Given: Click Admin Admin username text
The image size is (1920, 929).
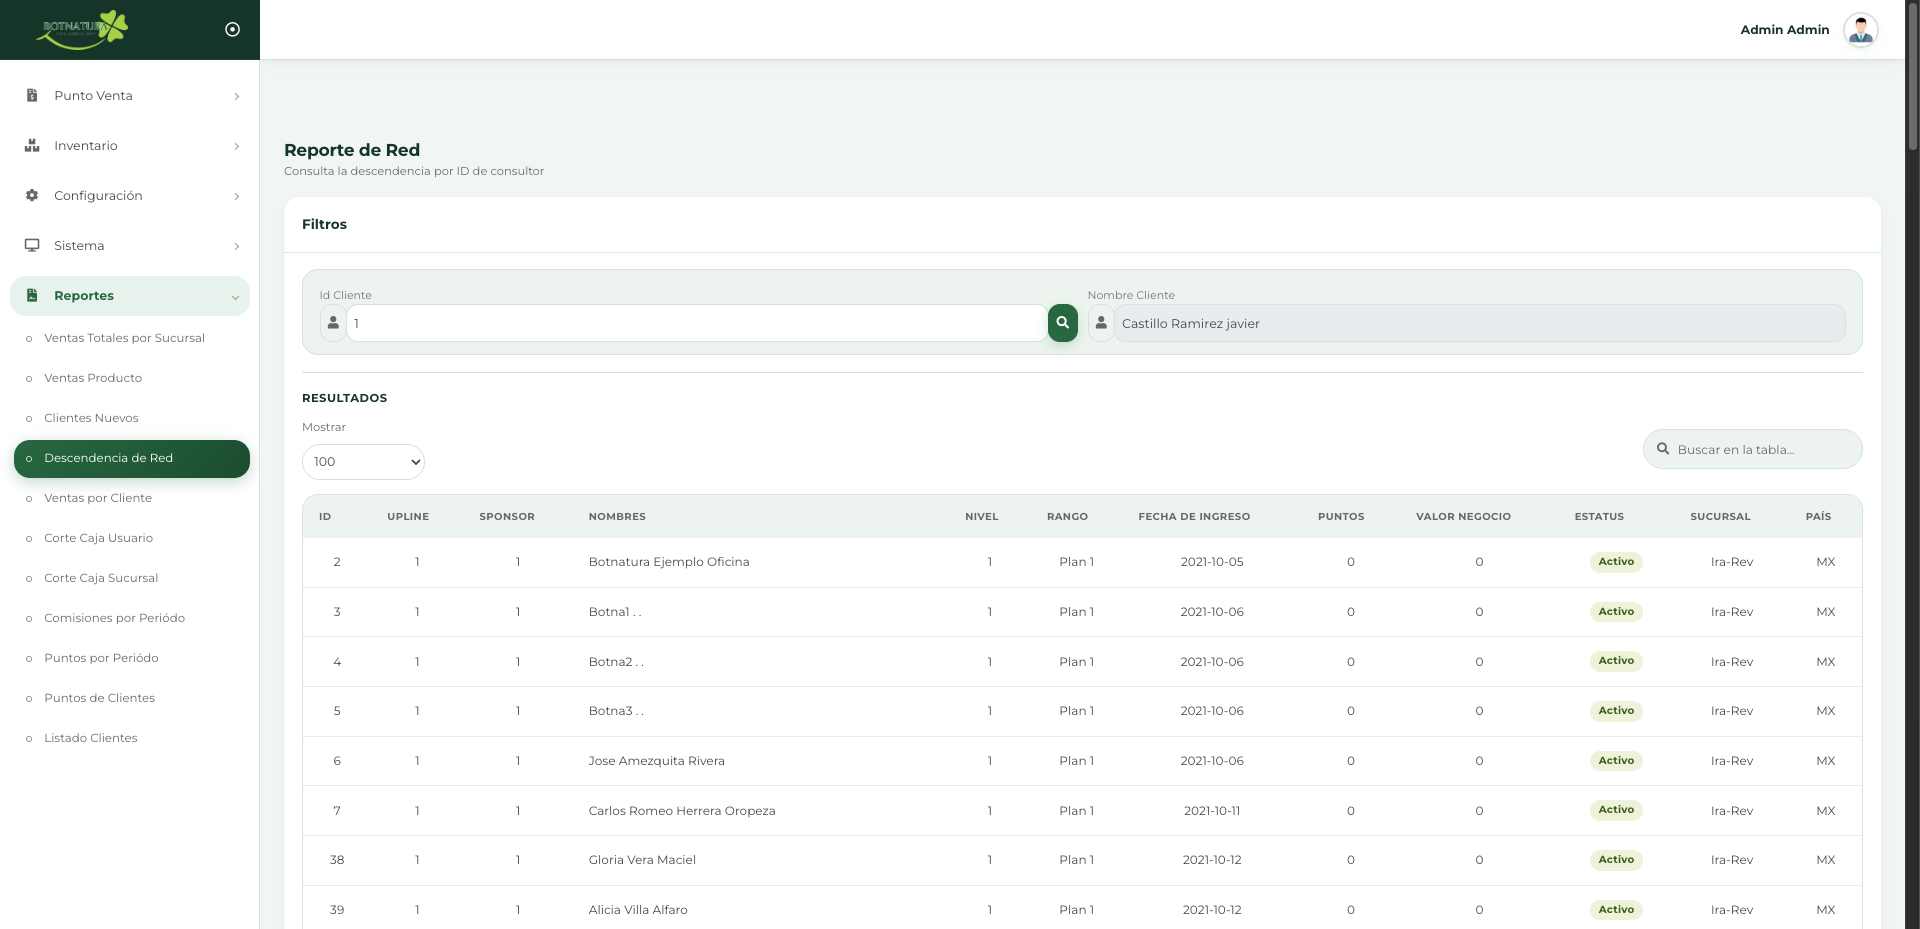Looking at the screenshot, I should click(1784, 30).
